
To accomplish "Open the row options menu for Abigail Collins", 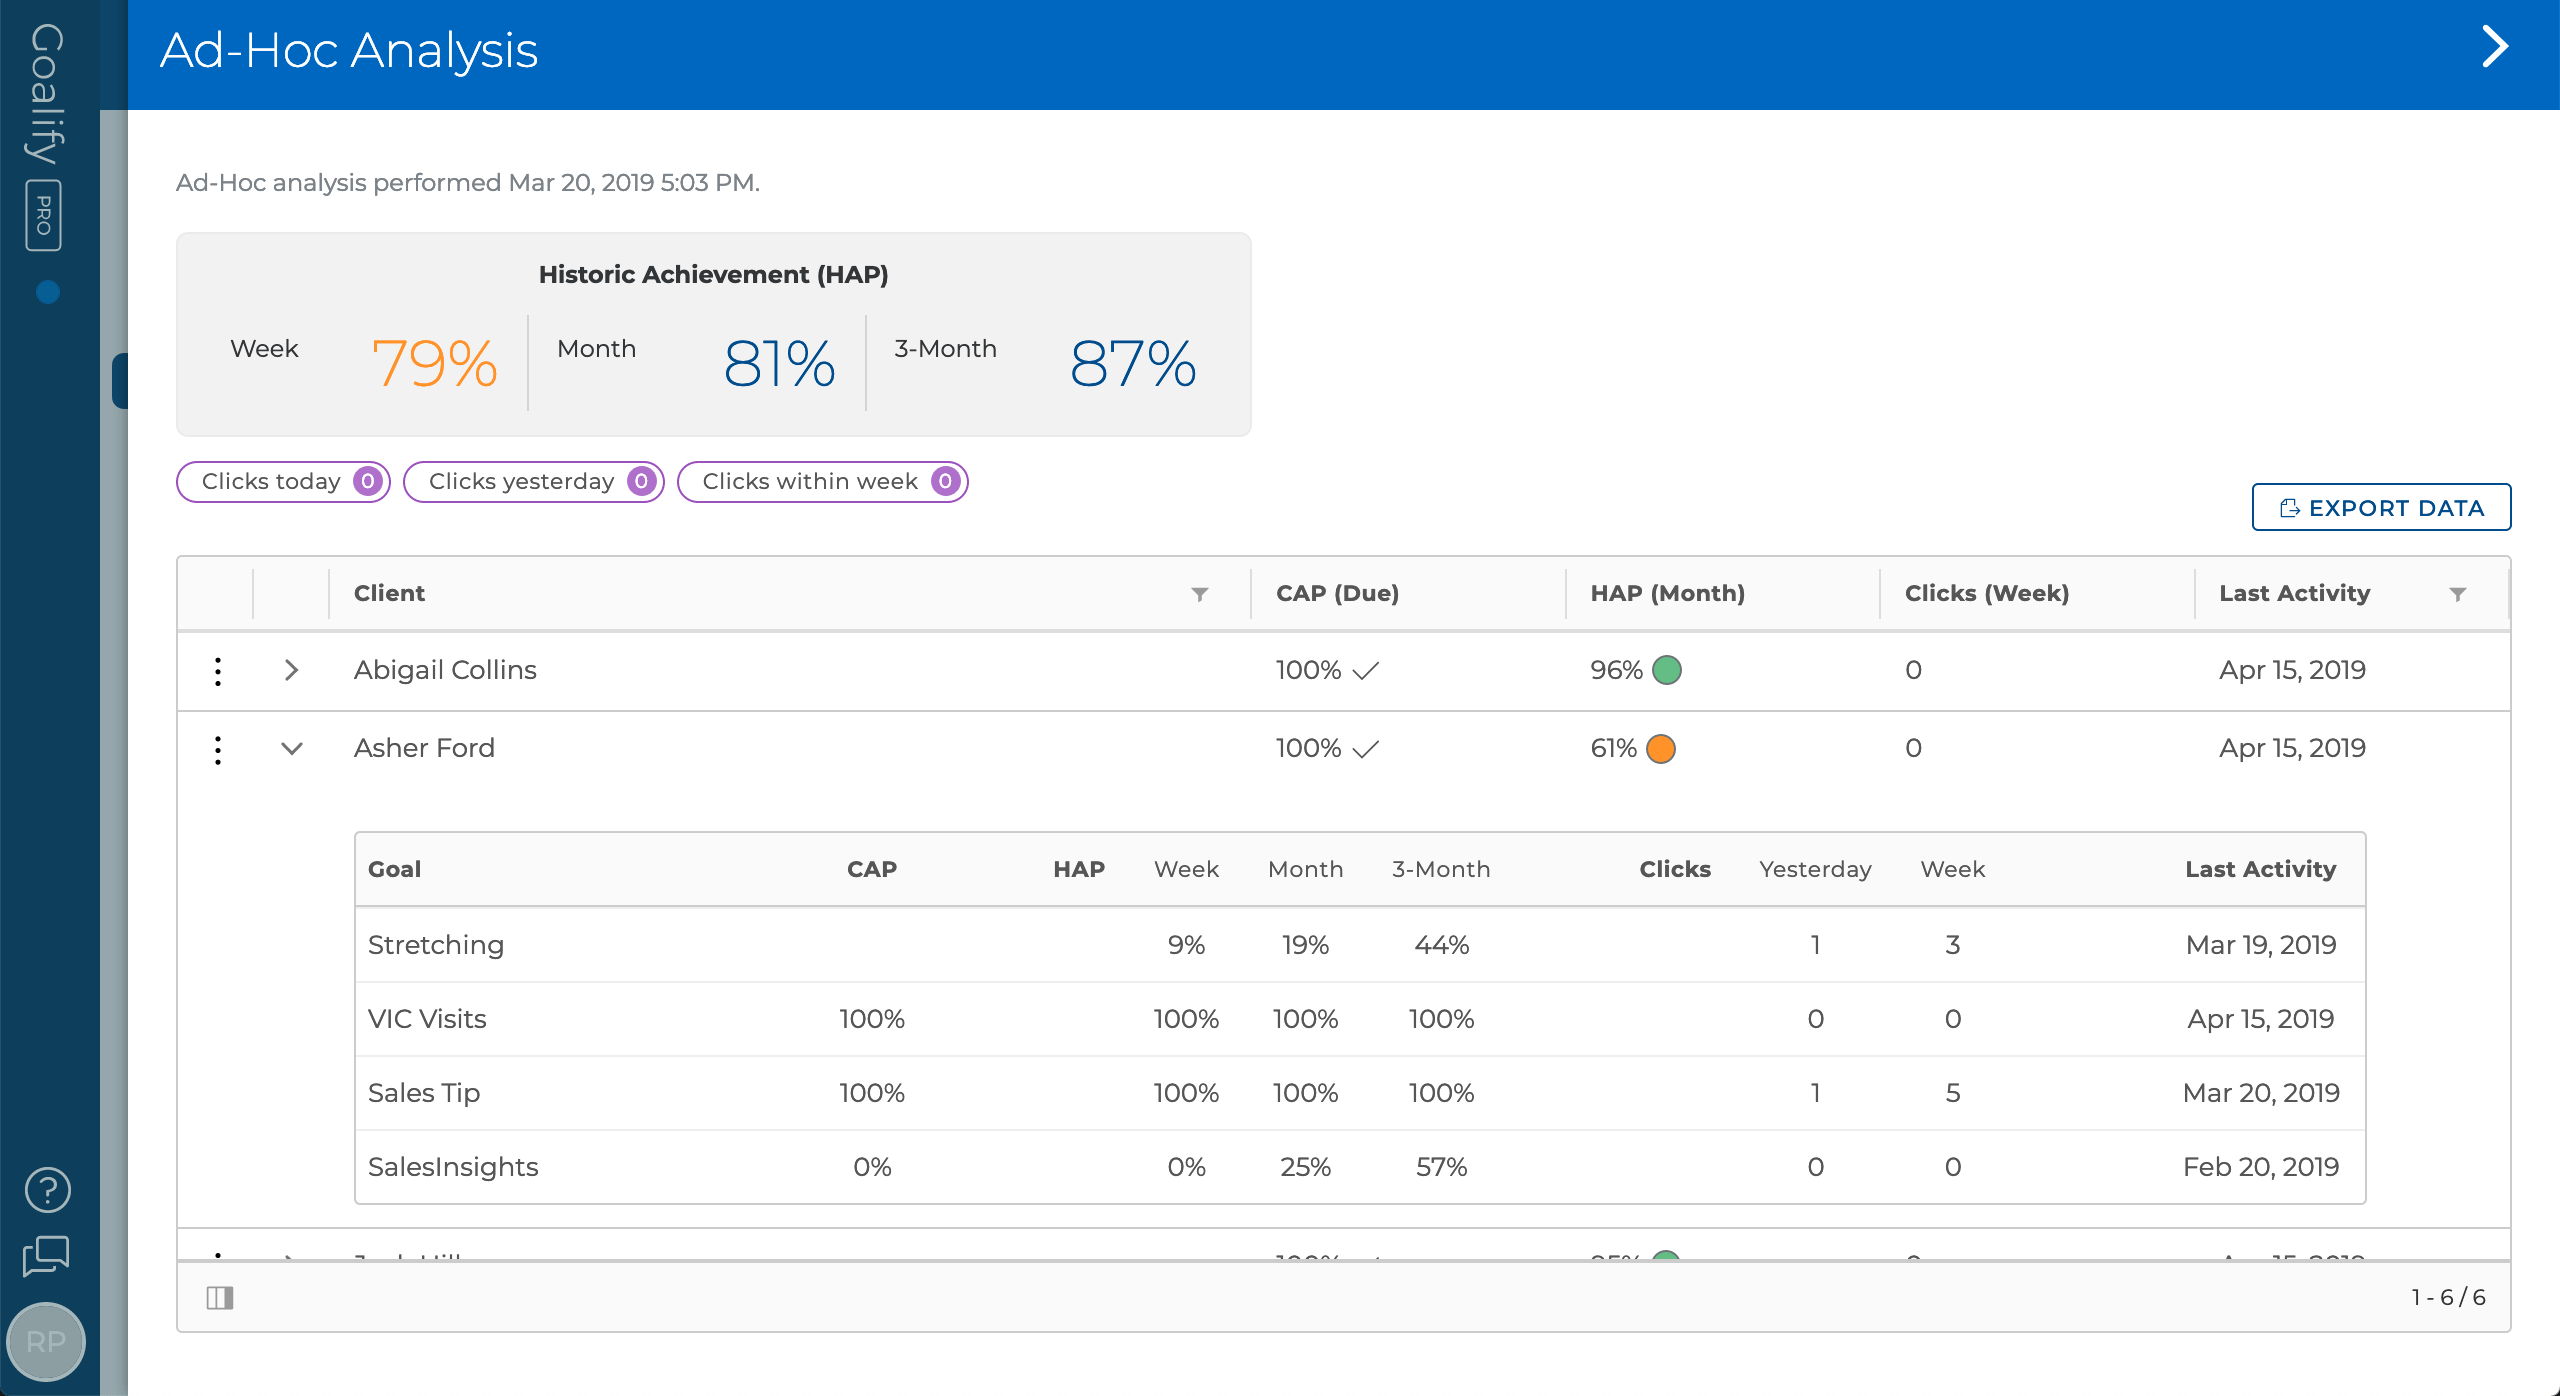I will coord(218,670).
